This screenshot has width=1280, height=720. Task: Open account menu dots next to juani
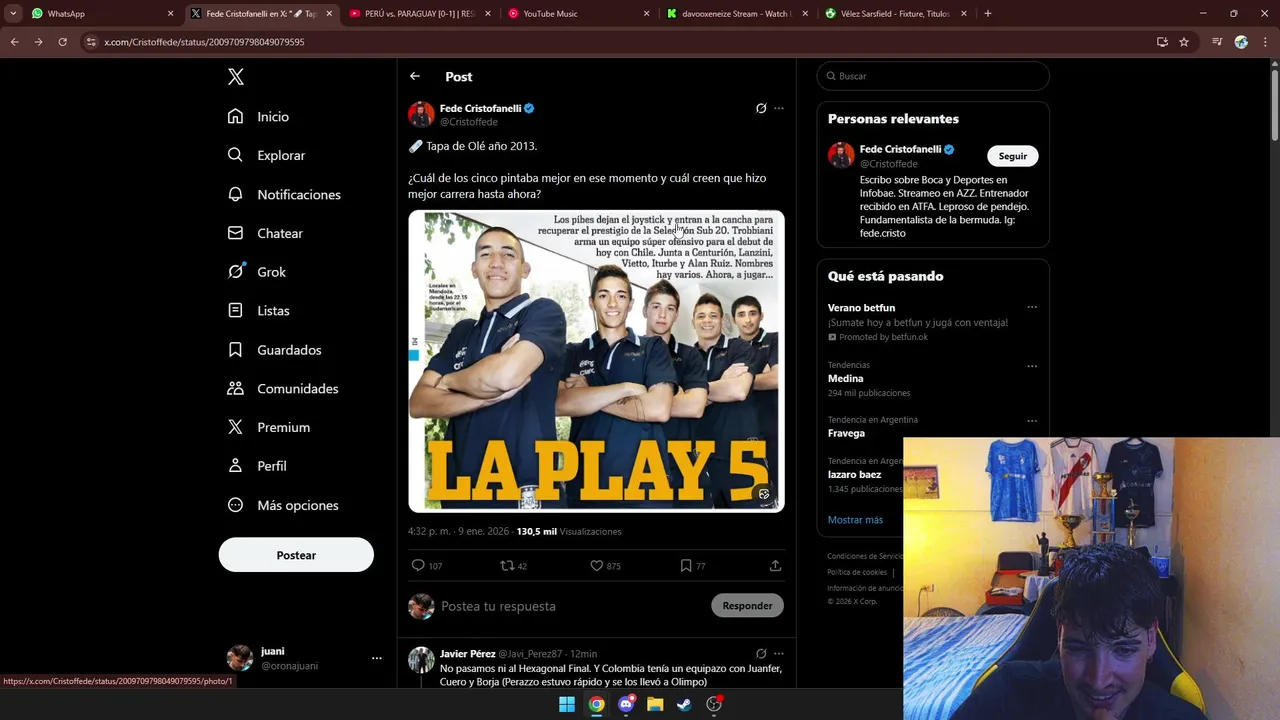pos(377,658)
